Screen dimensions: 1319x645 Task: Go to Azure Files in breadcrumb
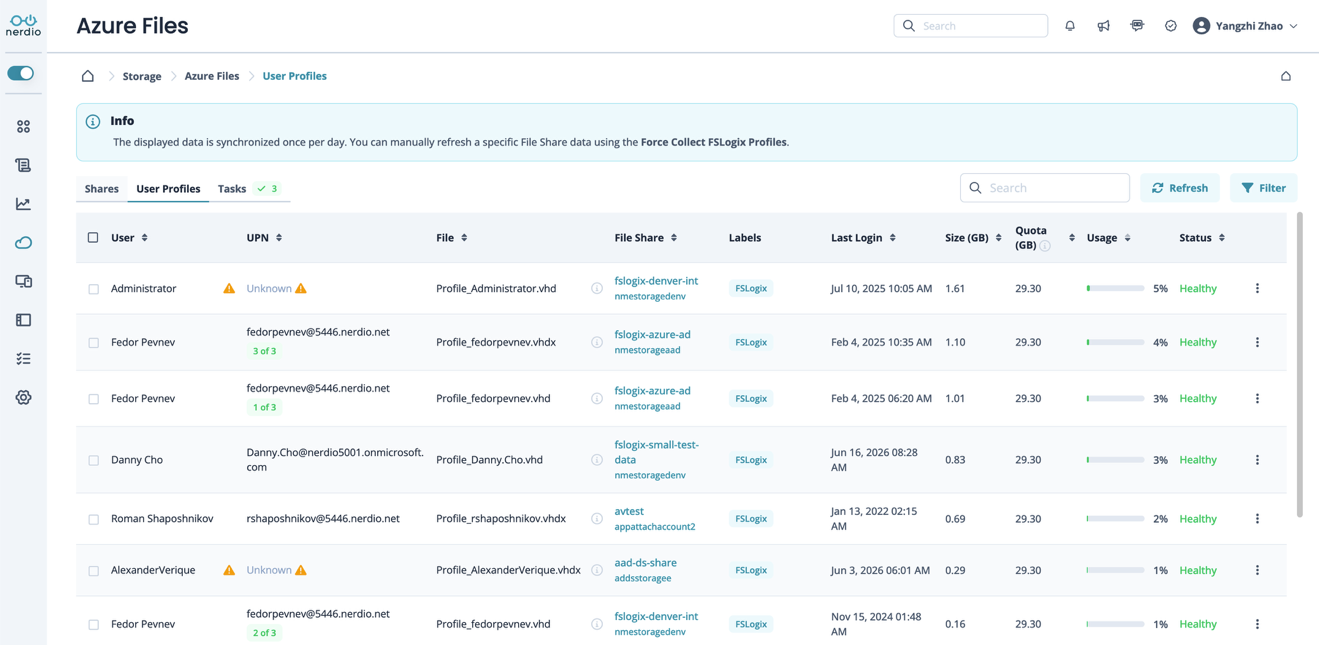coord(212,76)
